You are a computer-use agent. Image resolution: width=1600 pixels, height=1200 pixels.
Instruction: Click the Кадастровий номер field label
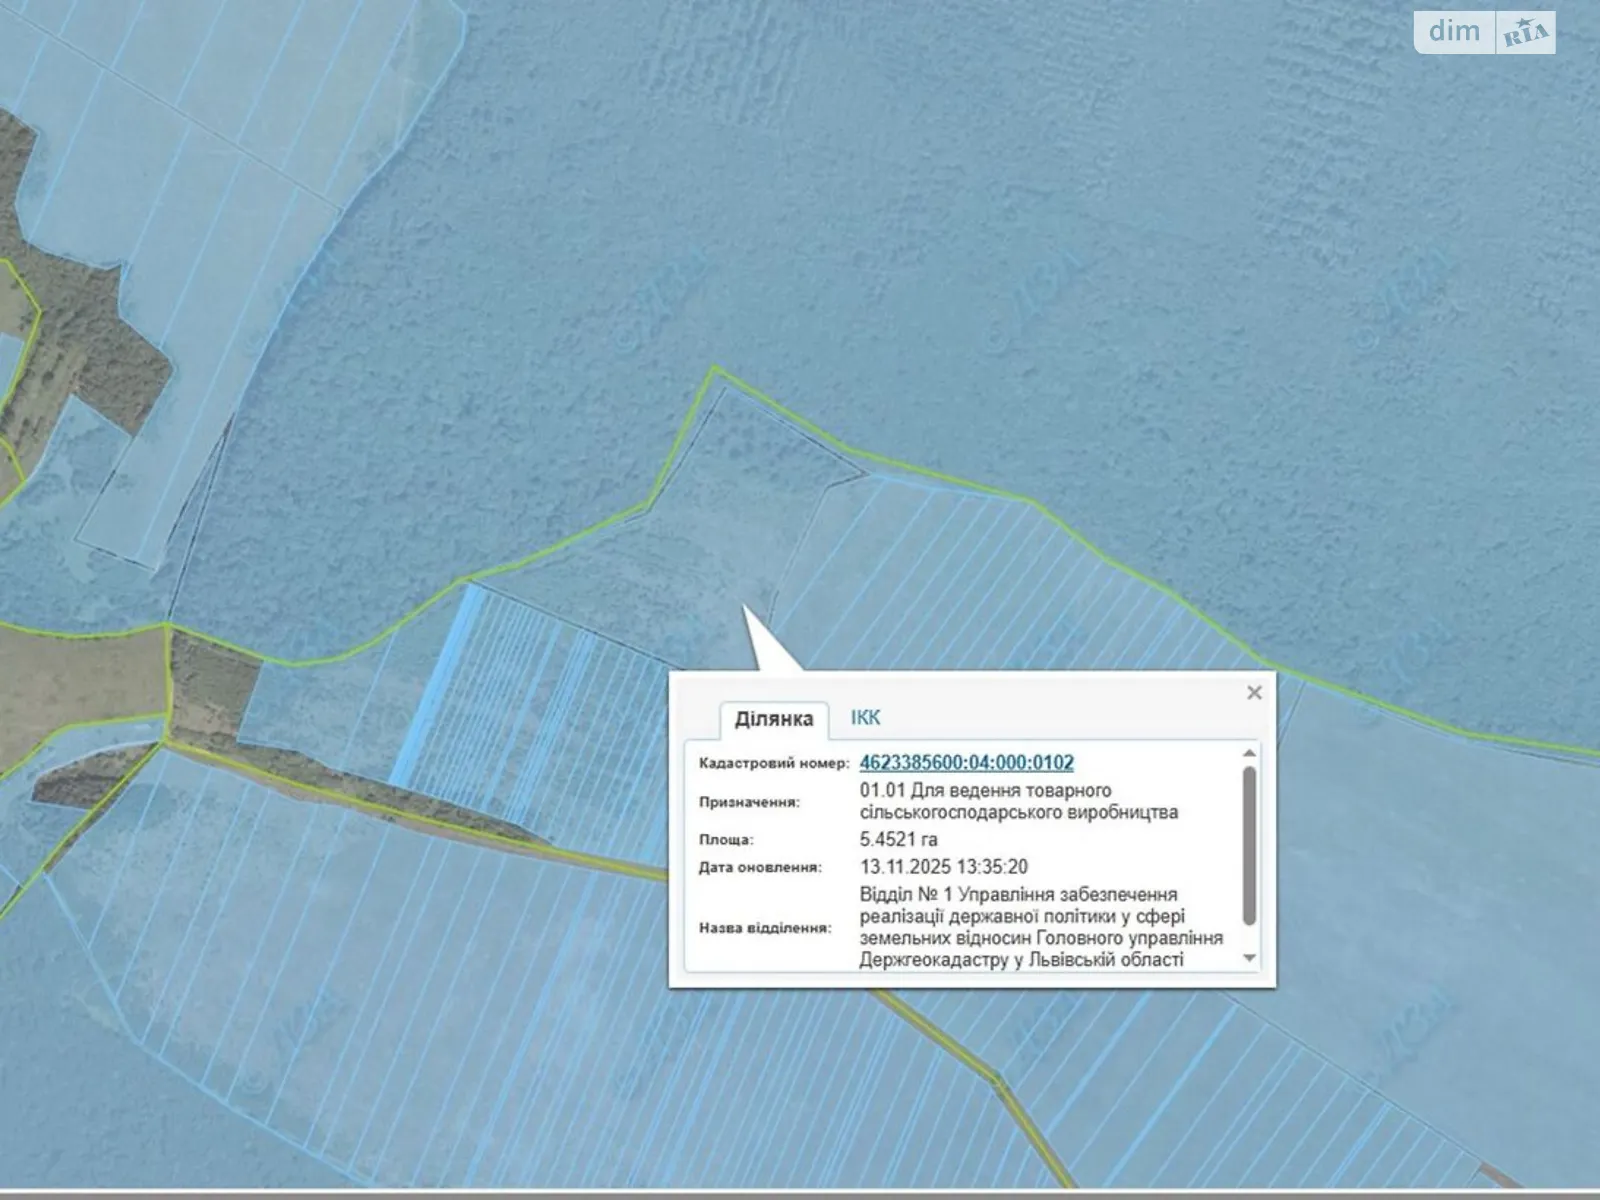(773, 763)
